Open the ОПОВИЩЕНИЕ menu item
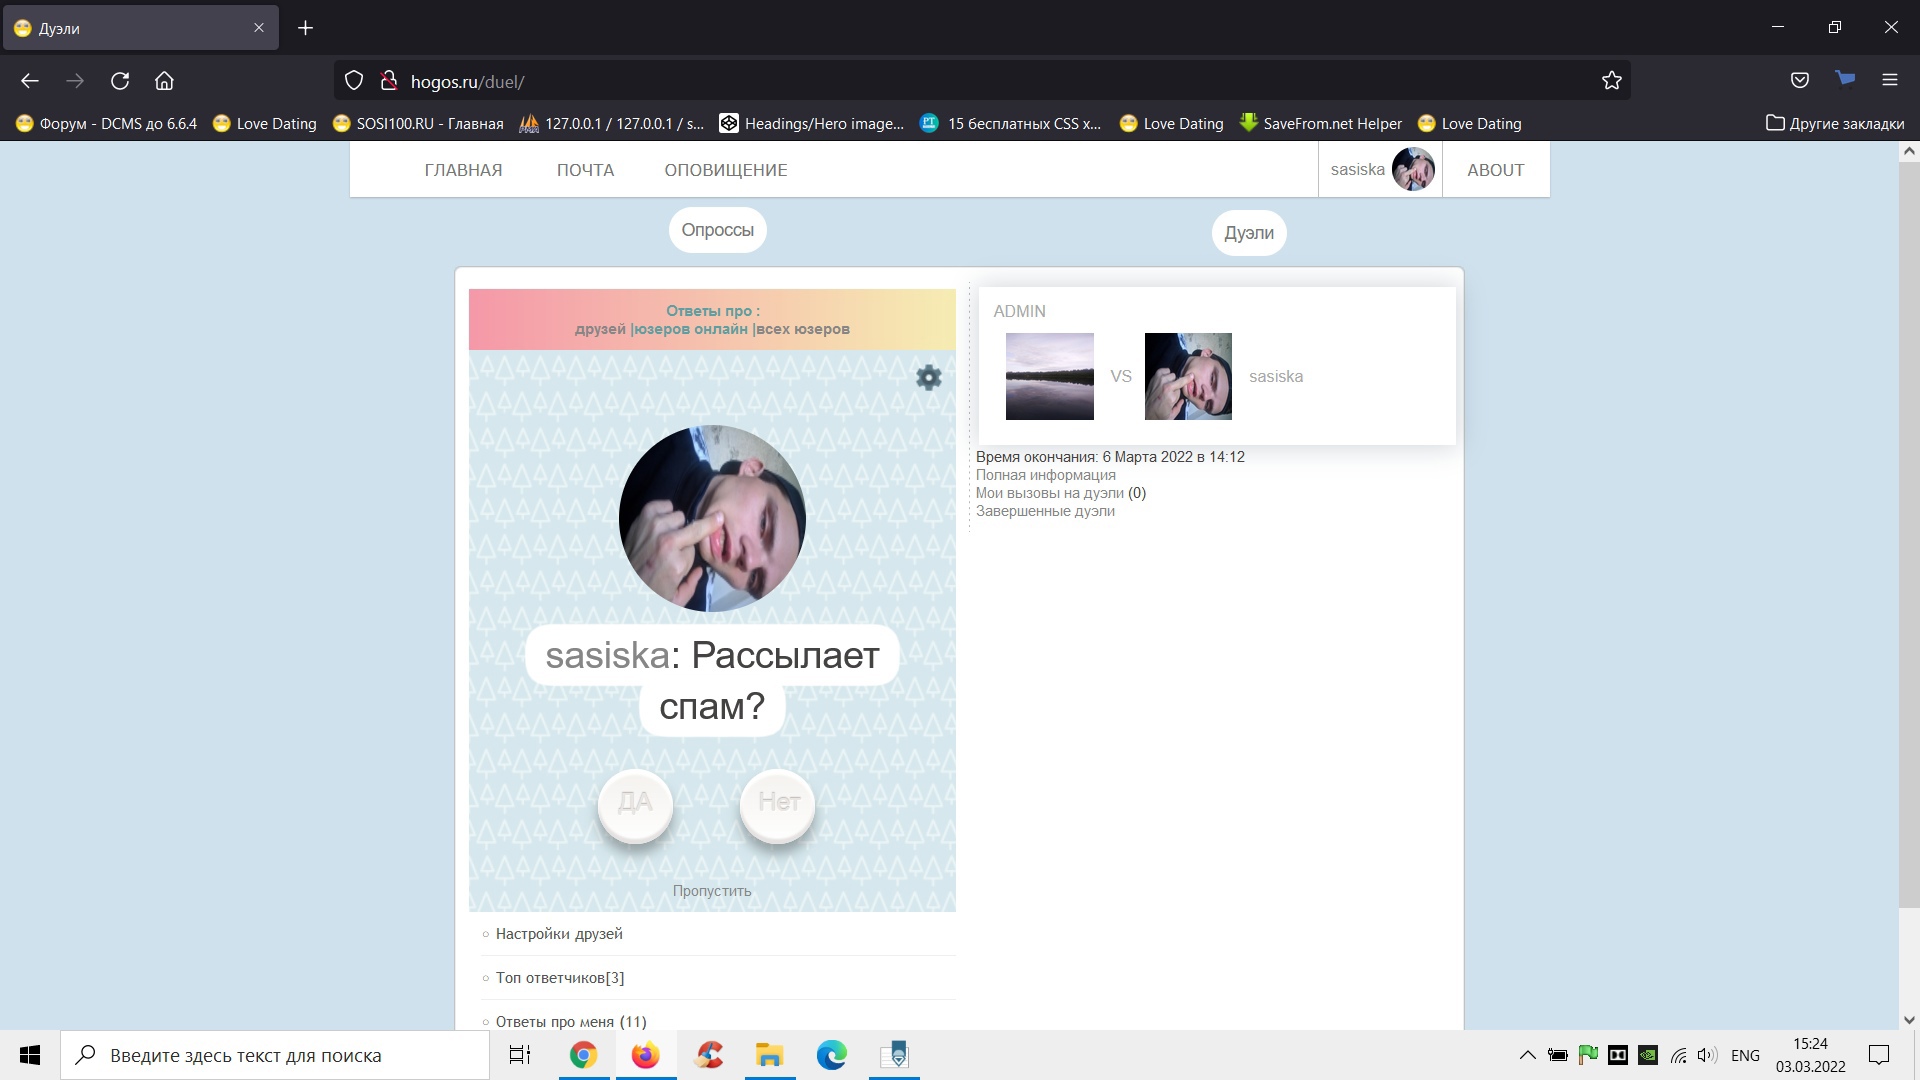The height and width of the screenshot is (1080, 1920). tap(725, 170)
